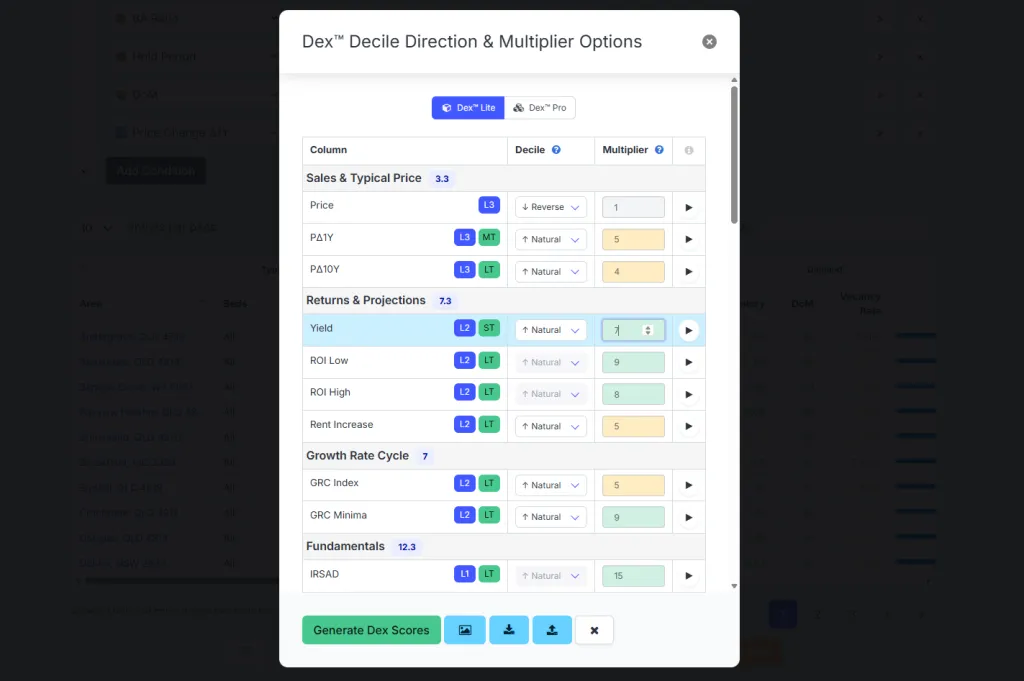1024x681 pixels.
Task: Click play arrow in ROI High row
Action: click(x=688, y=394)
